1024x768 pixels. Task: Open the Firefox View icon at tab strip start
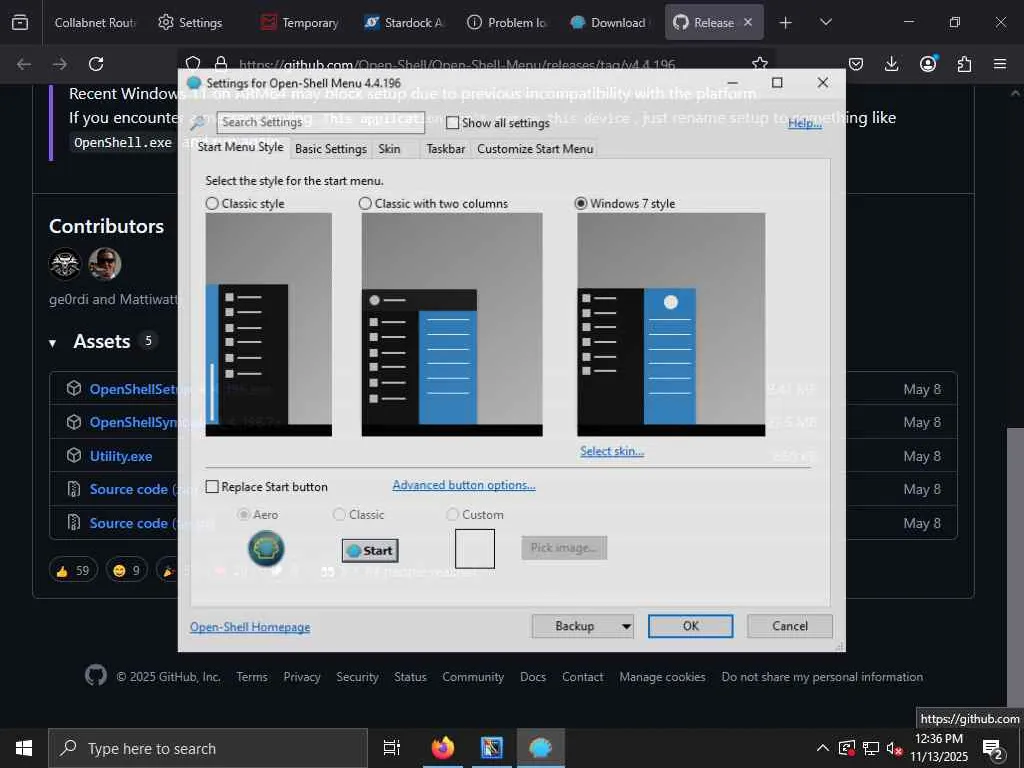coord(20,22)
